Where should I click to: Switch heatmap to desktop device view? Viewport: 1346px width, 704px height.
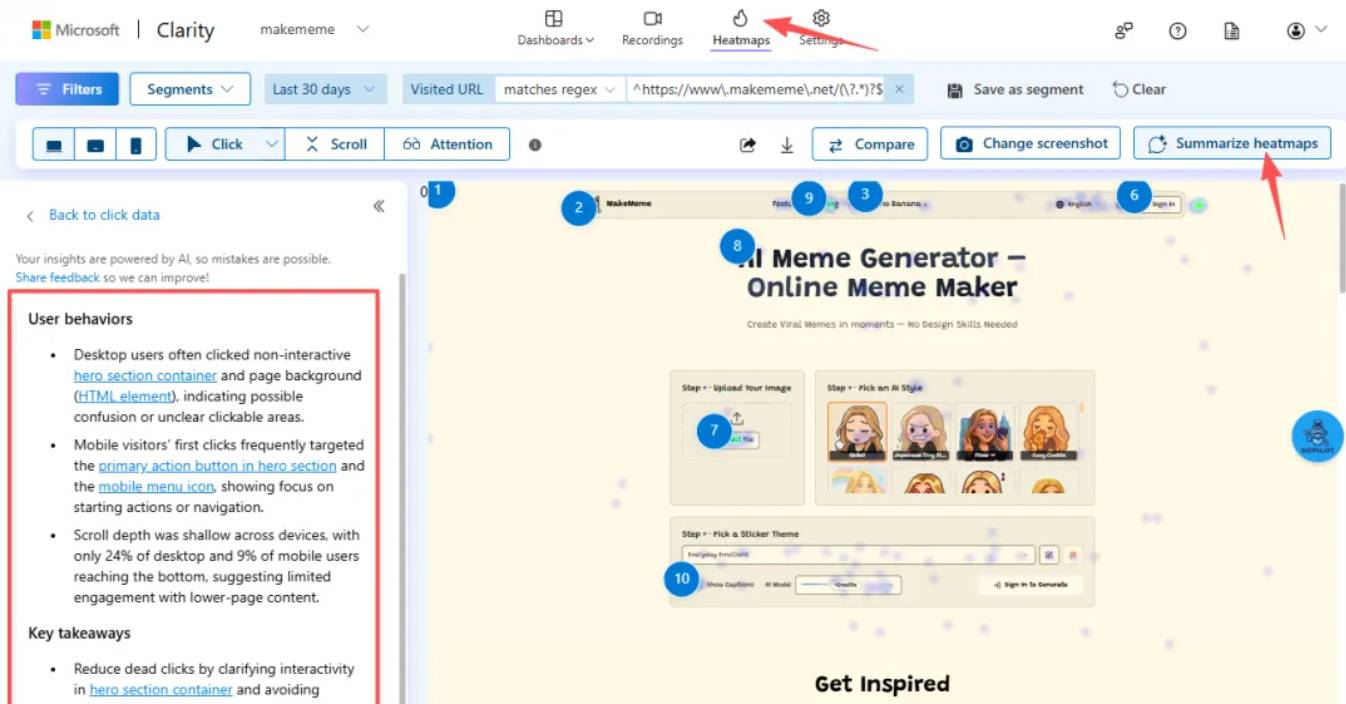(54, 144)
